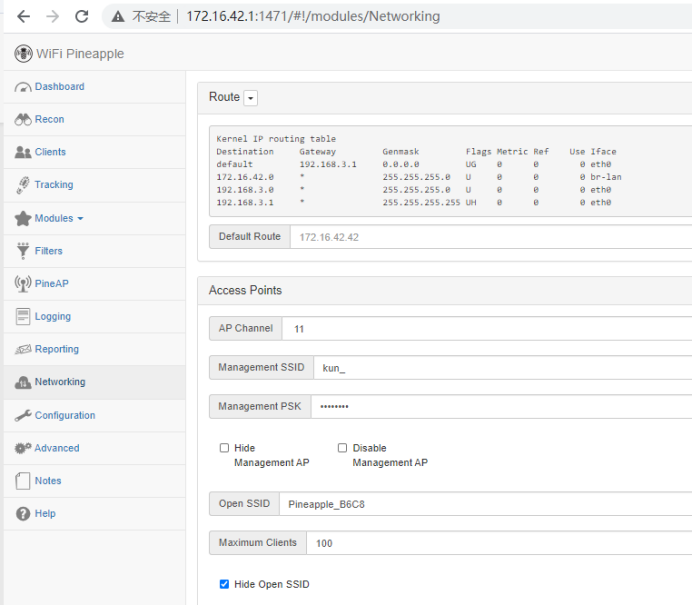Click the Advanced gears icon
The height and width of the screenshot is (605, 692).
click(24, 449)
